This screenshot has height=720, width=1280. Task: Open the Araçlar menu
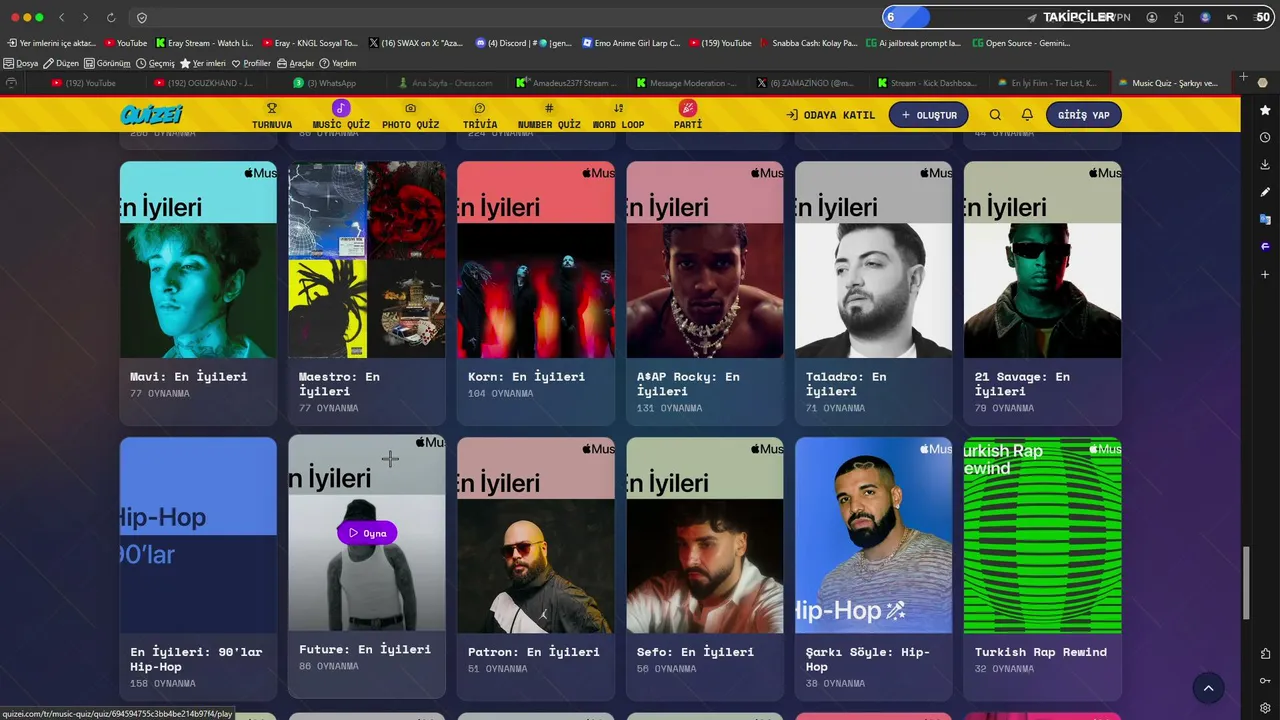pos(296,63)
